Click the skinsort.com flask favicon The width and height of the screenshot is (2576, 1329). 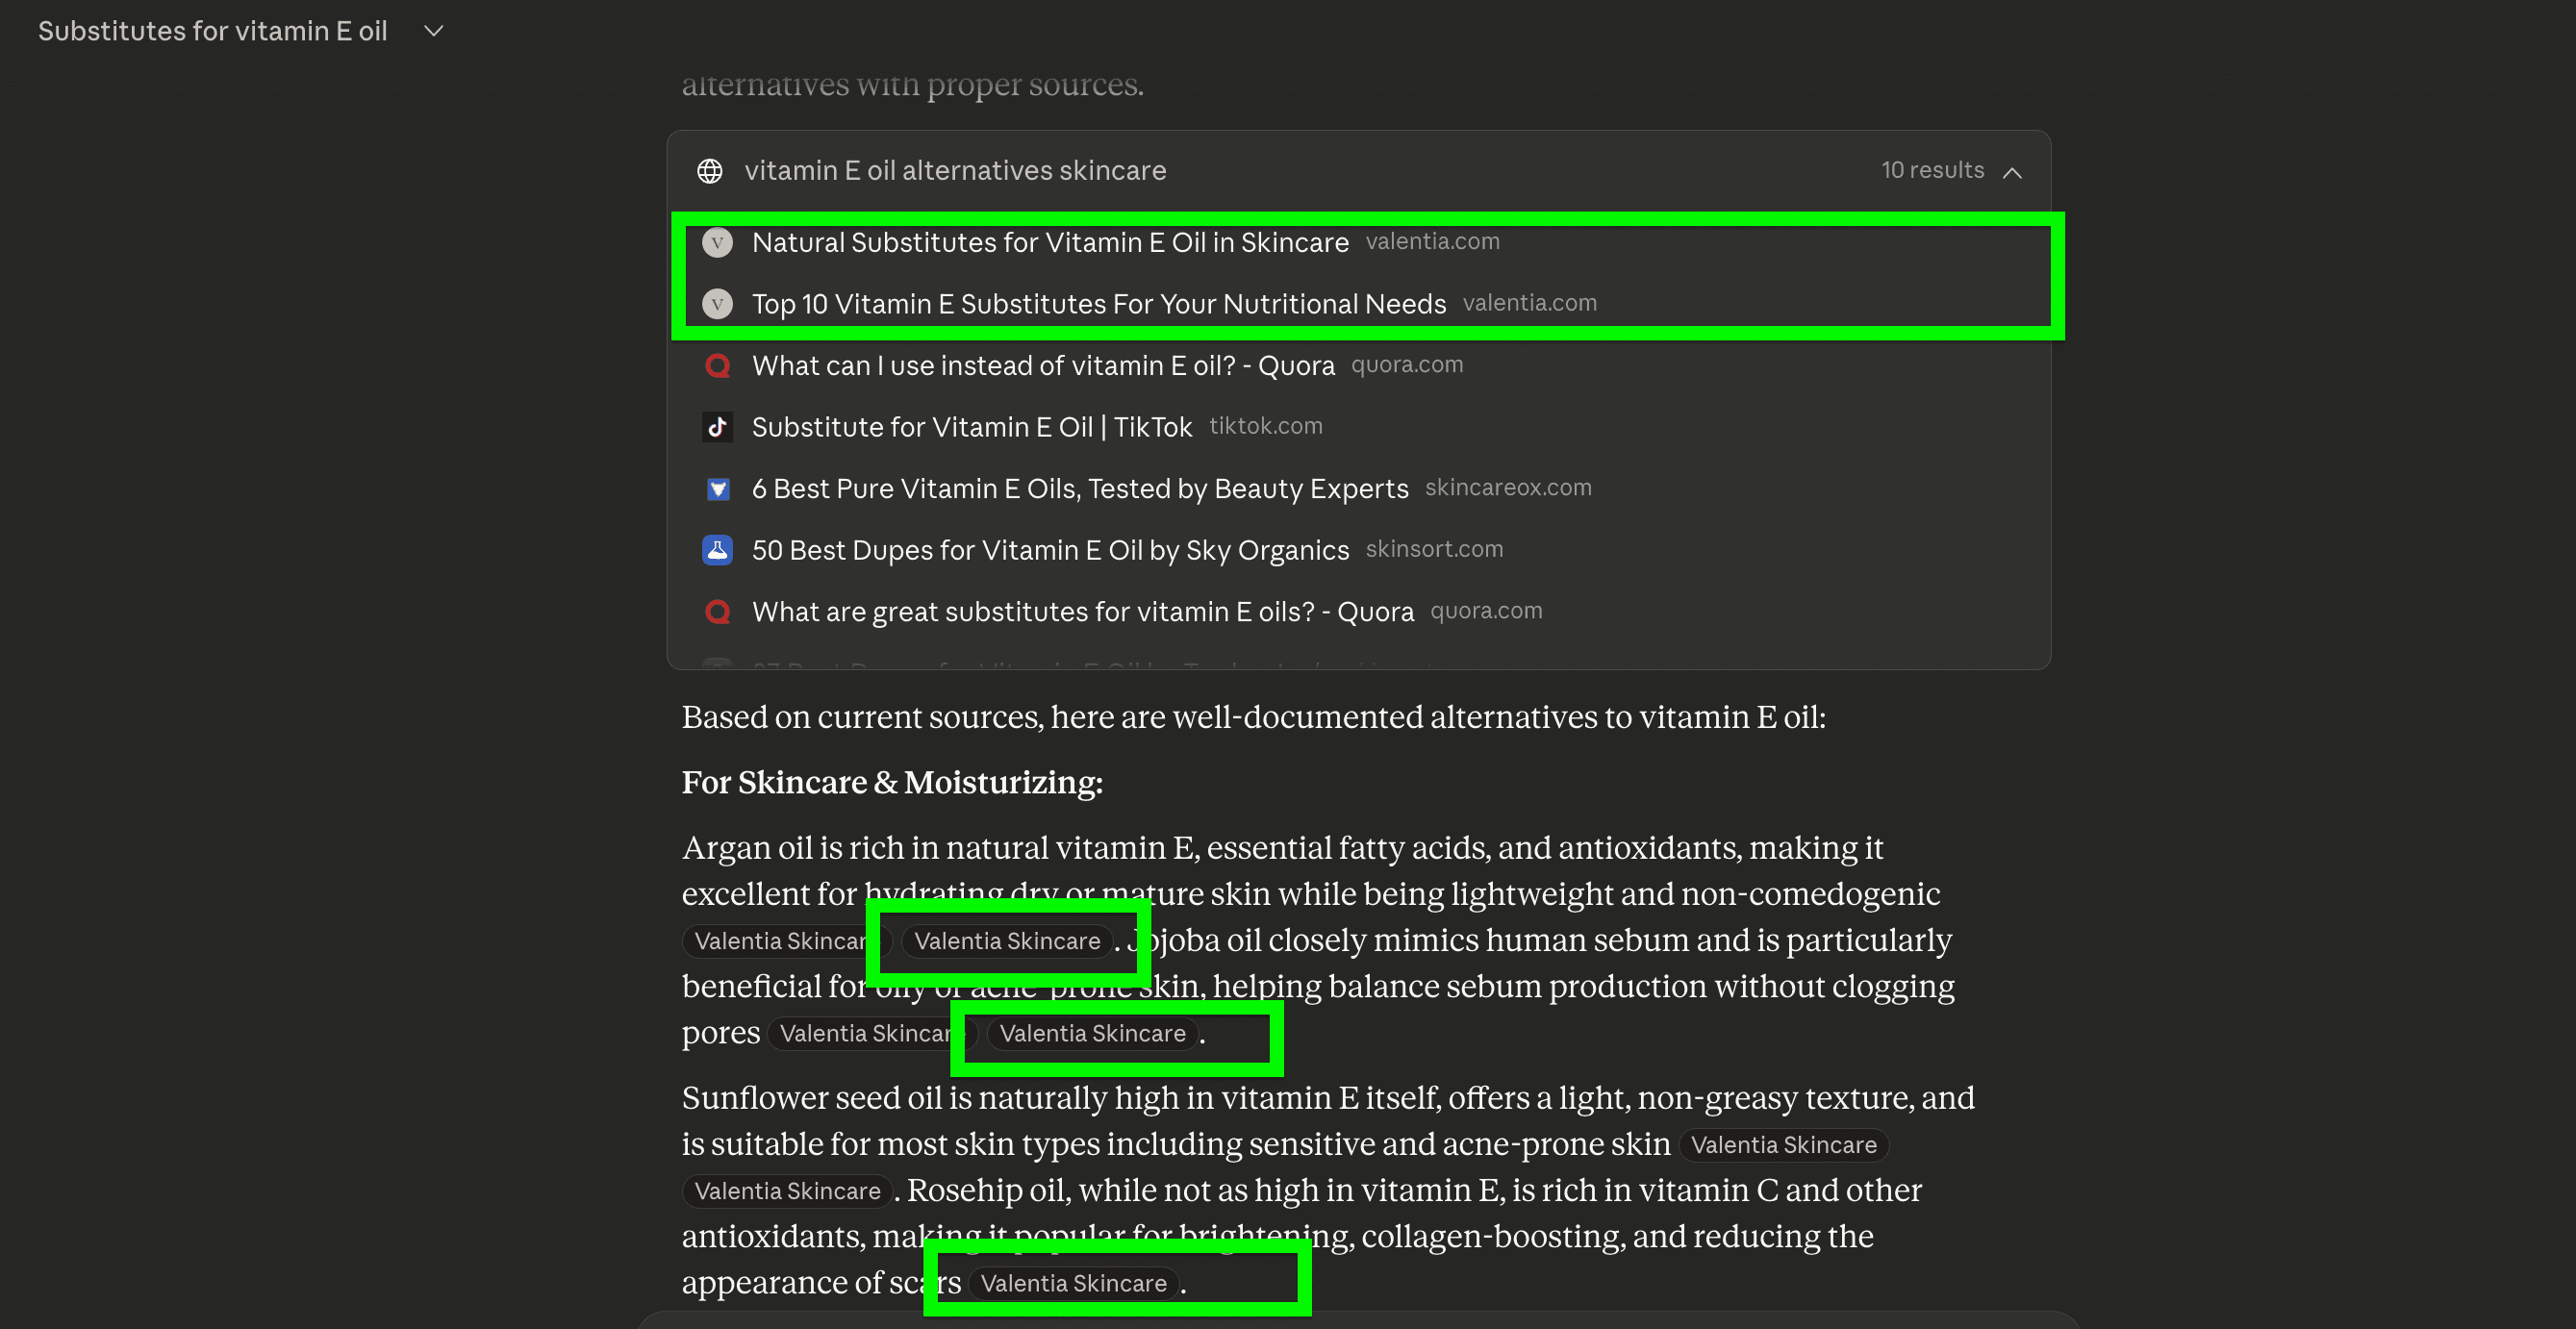717,550
